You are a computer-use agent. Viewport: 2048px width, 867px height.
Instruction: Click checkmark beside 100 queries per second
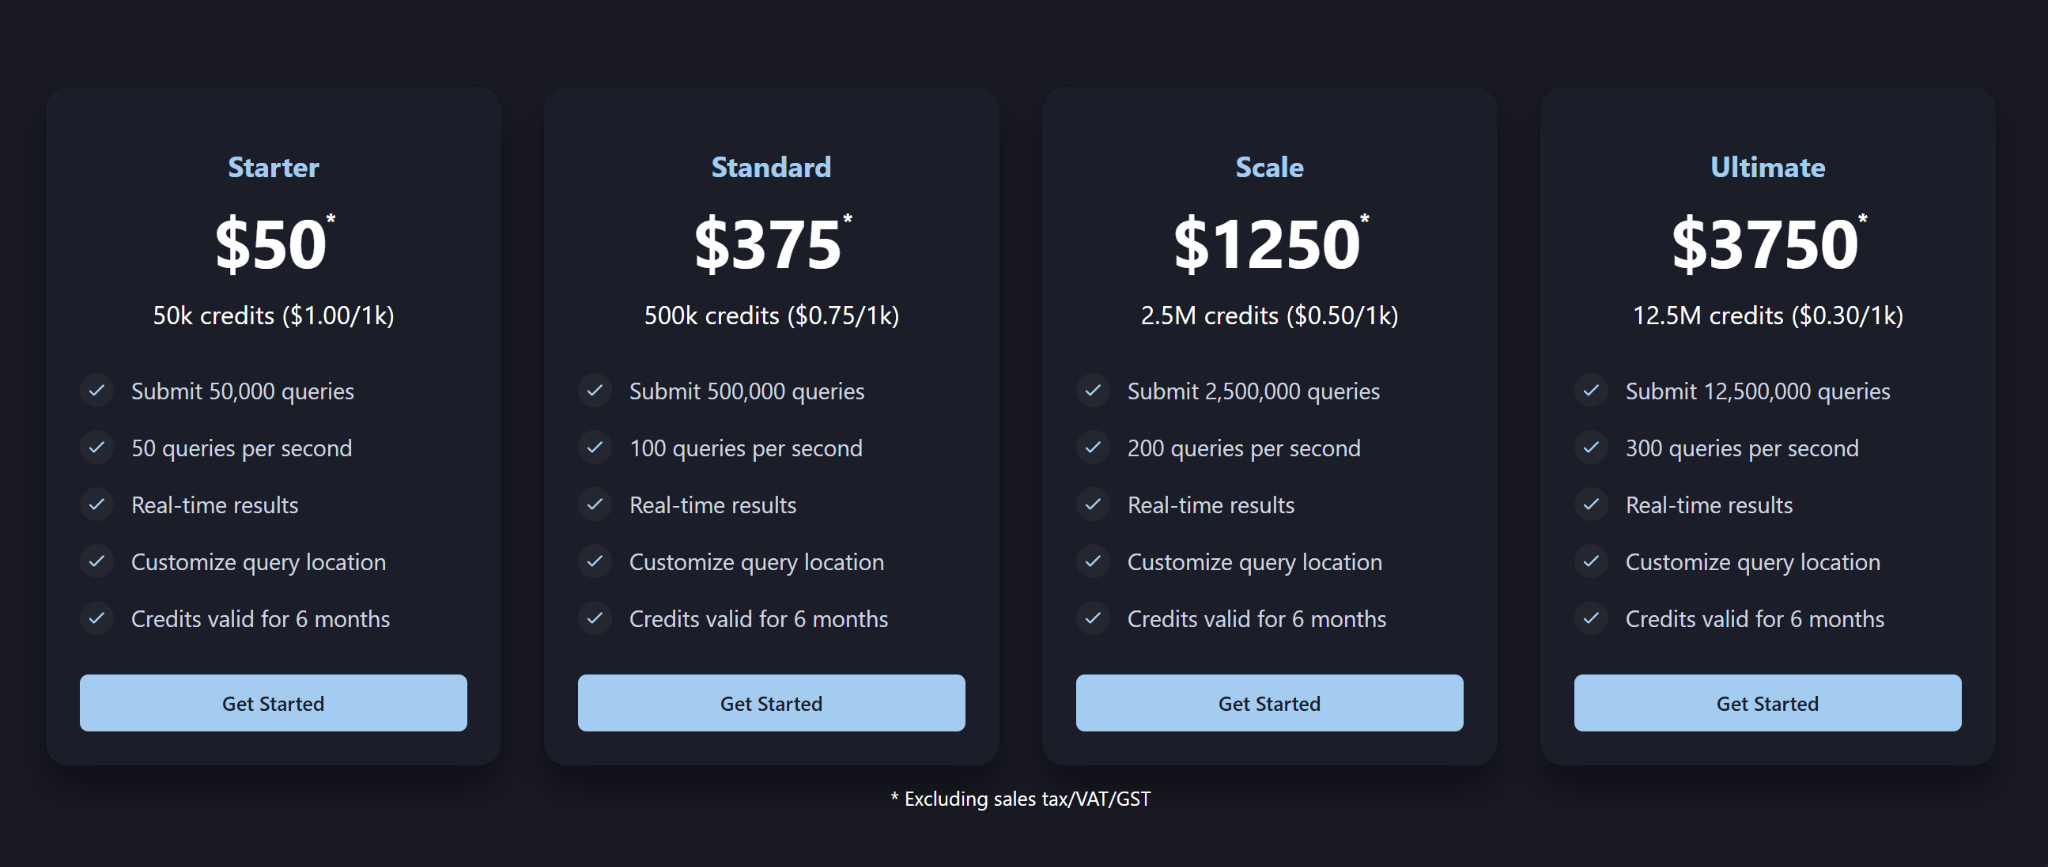pos(595,447)
